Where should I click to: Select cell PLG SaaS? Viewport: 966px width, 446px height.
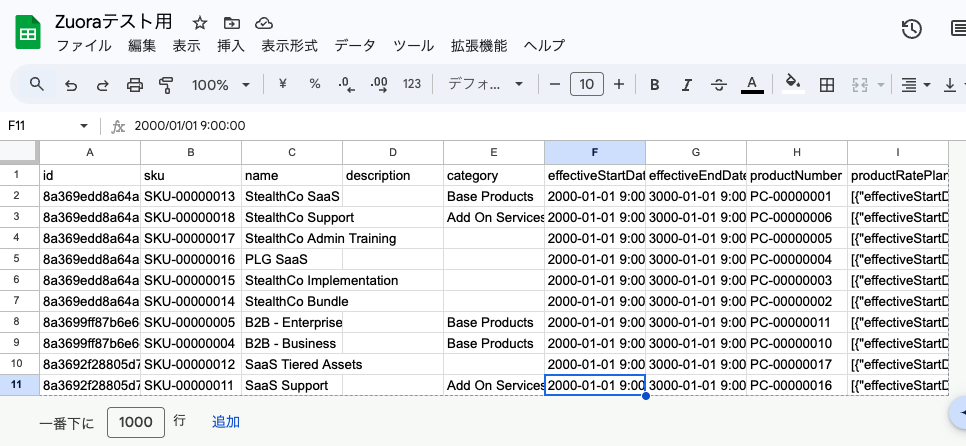point(292,259)
